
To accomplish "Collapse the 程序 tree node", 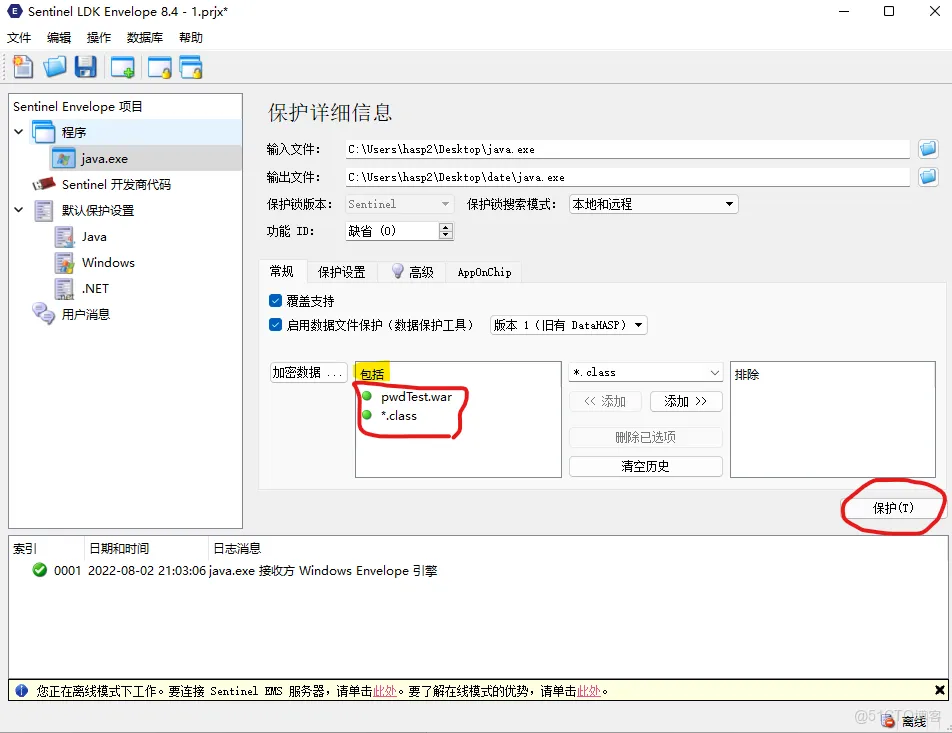I will coord(19,132).
